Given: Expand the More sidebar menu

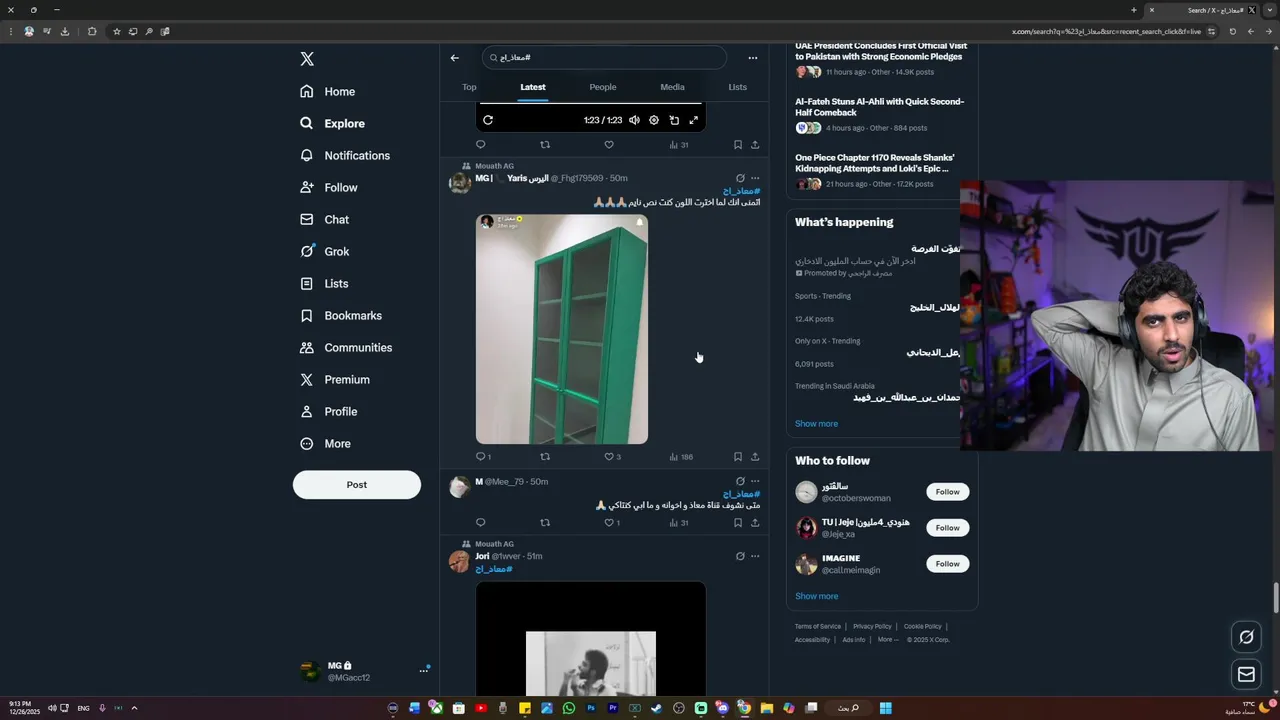Looking at the screenshot, I should 325,444.
